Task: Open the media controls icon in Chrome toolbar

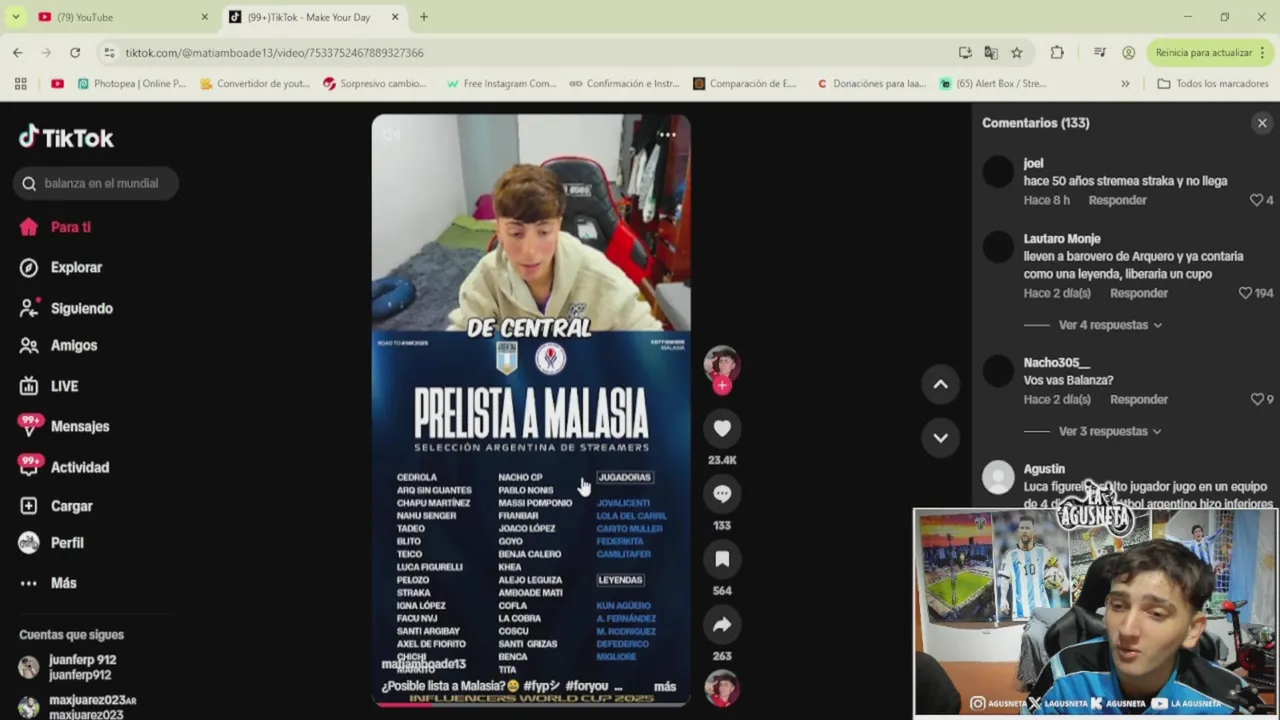Action: (1100, 52)
